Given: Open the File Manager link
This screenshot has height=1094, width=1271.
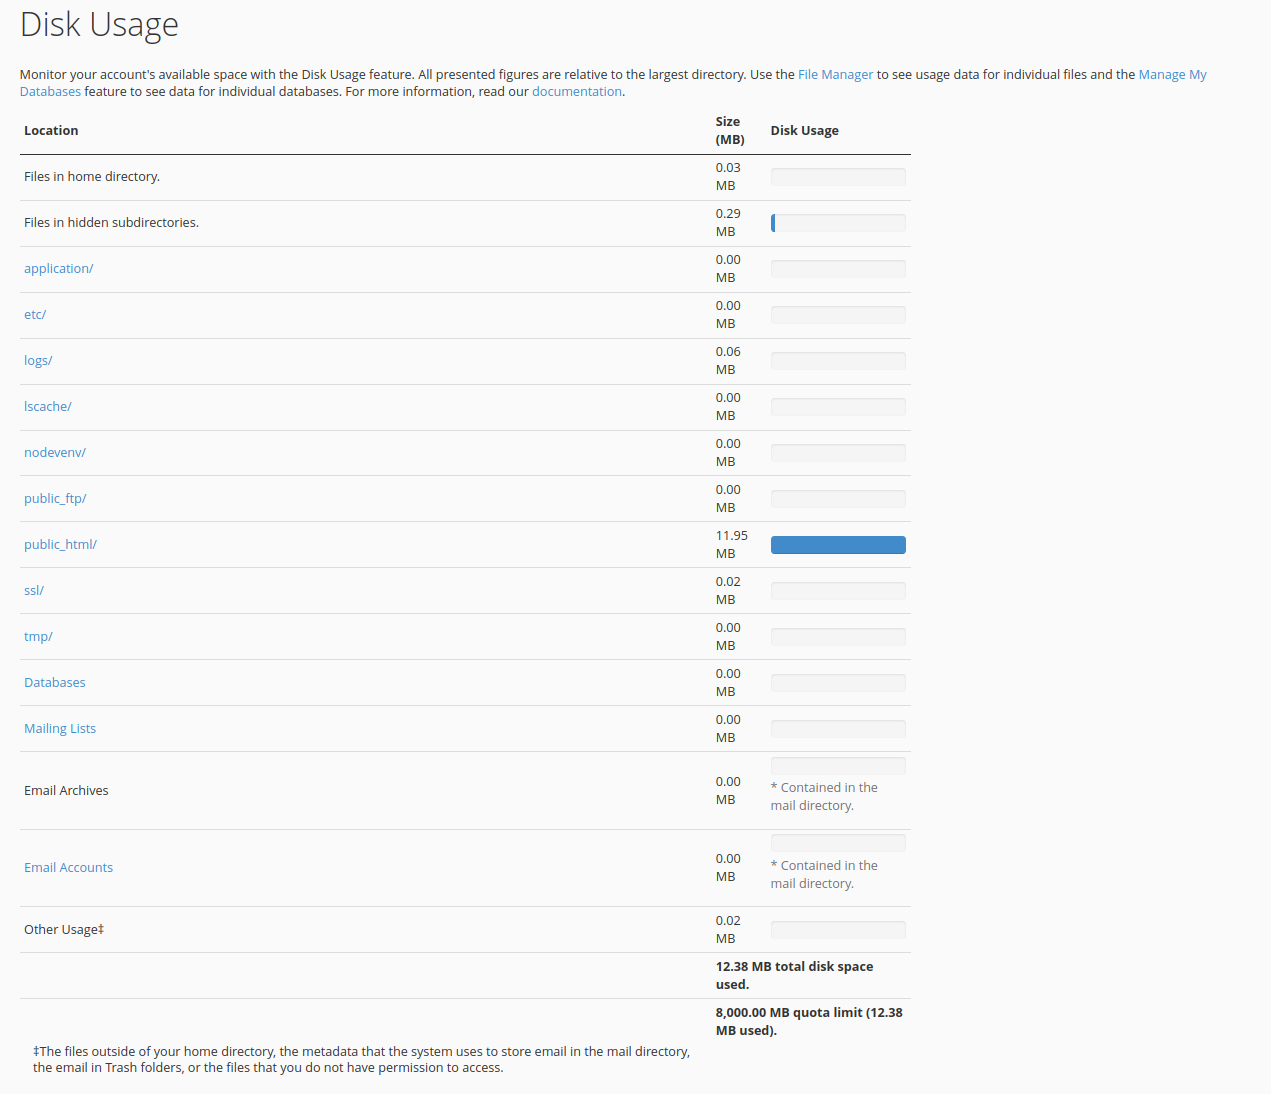Looking at the screenshot, I should click(x=835, y=75).
